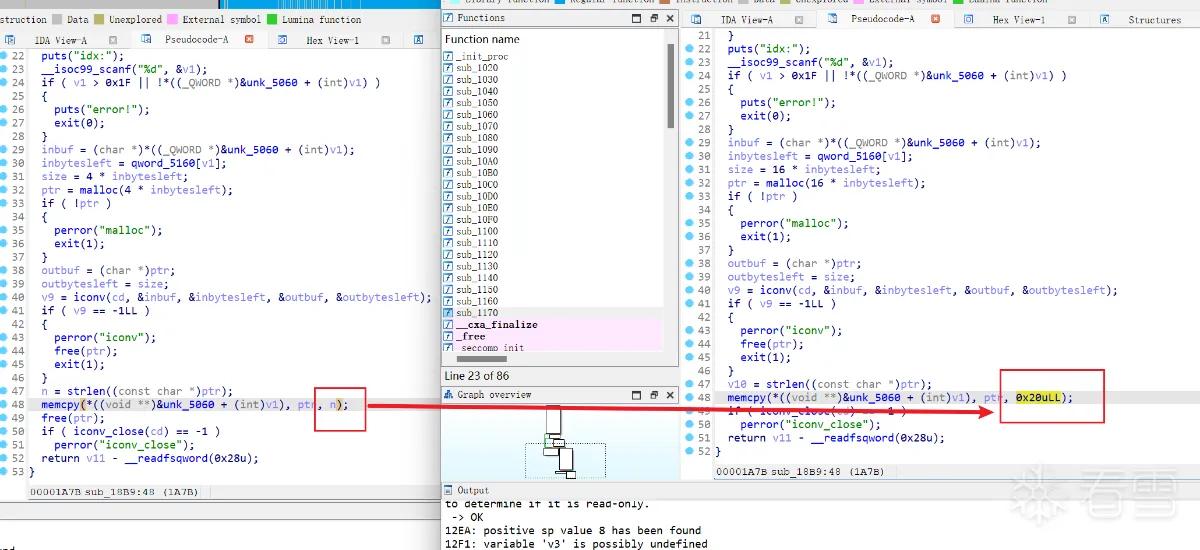
Task: Click the Structures tab icon in right window
Action: click(1105, 20)
